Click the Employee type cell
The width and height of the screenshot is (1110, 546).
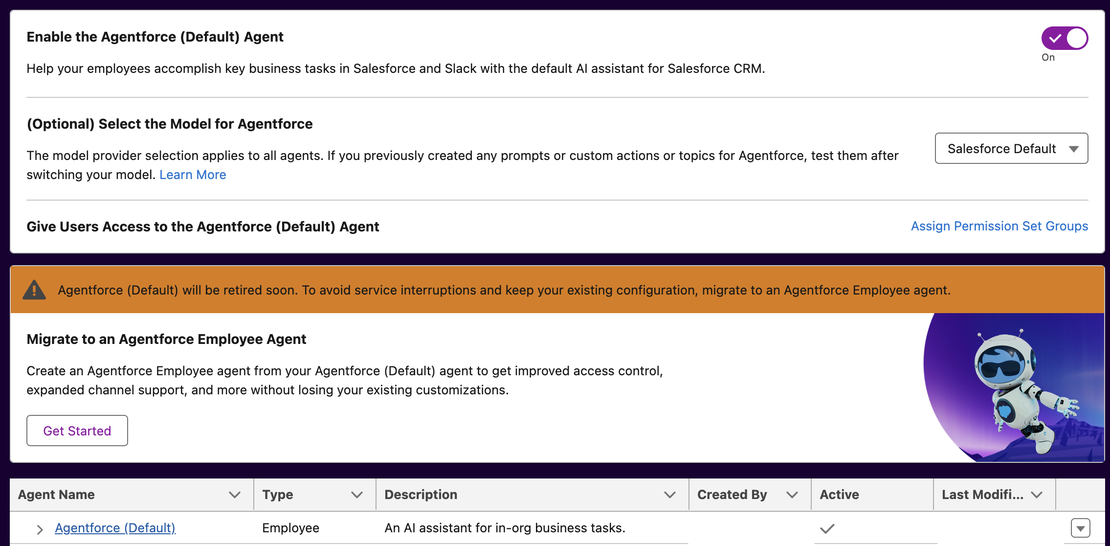[290, 528]
